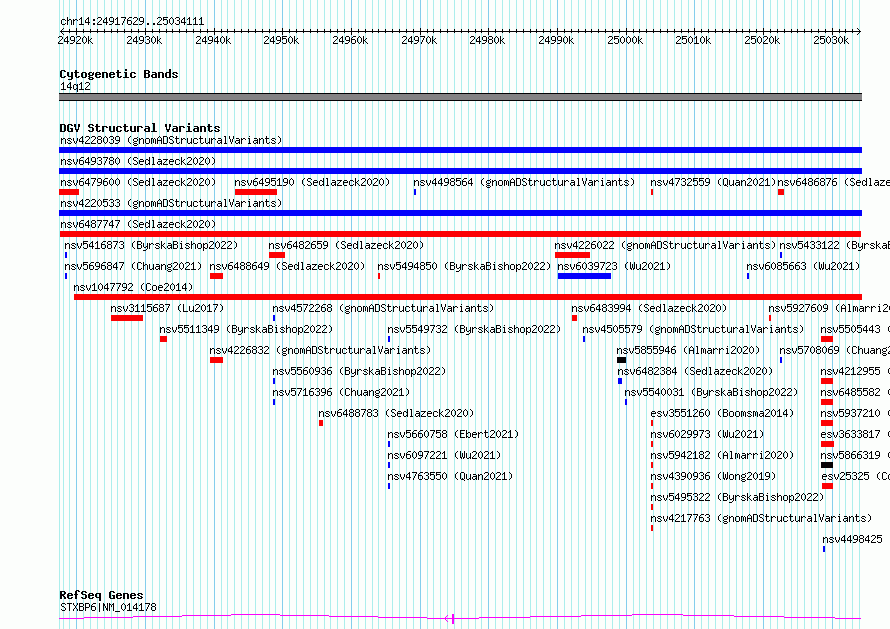Click the chr14:24917629..25034111 coordinates label
This screenshot has height=629, width=890.
coord(132,22)
